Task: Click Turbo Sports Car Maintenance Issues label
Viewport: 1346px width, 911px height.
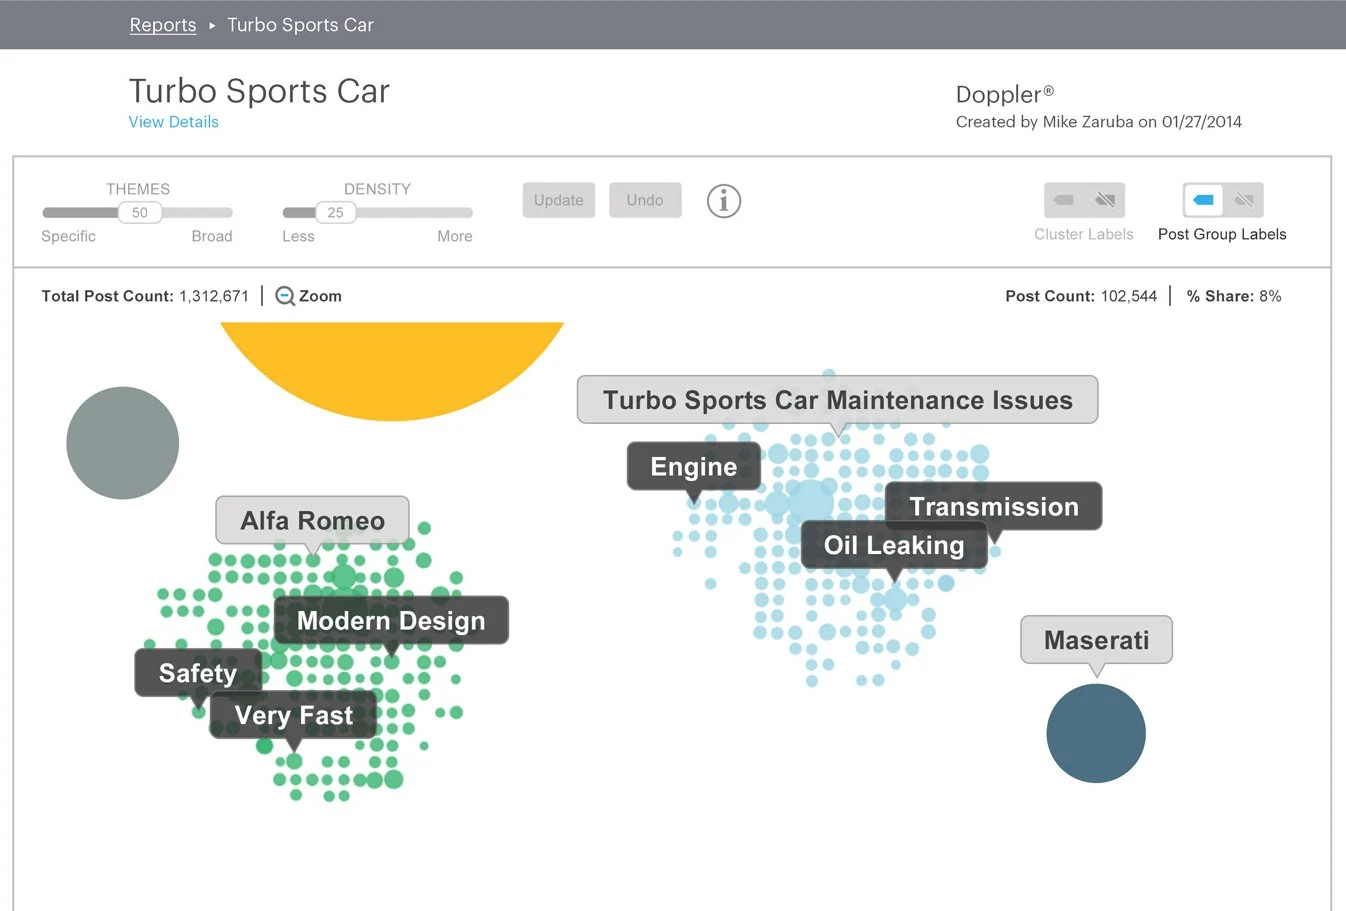Action: click(x=838, y=400)
